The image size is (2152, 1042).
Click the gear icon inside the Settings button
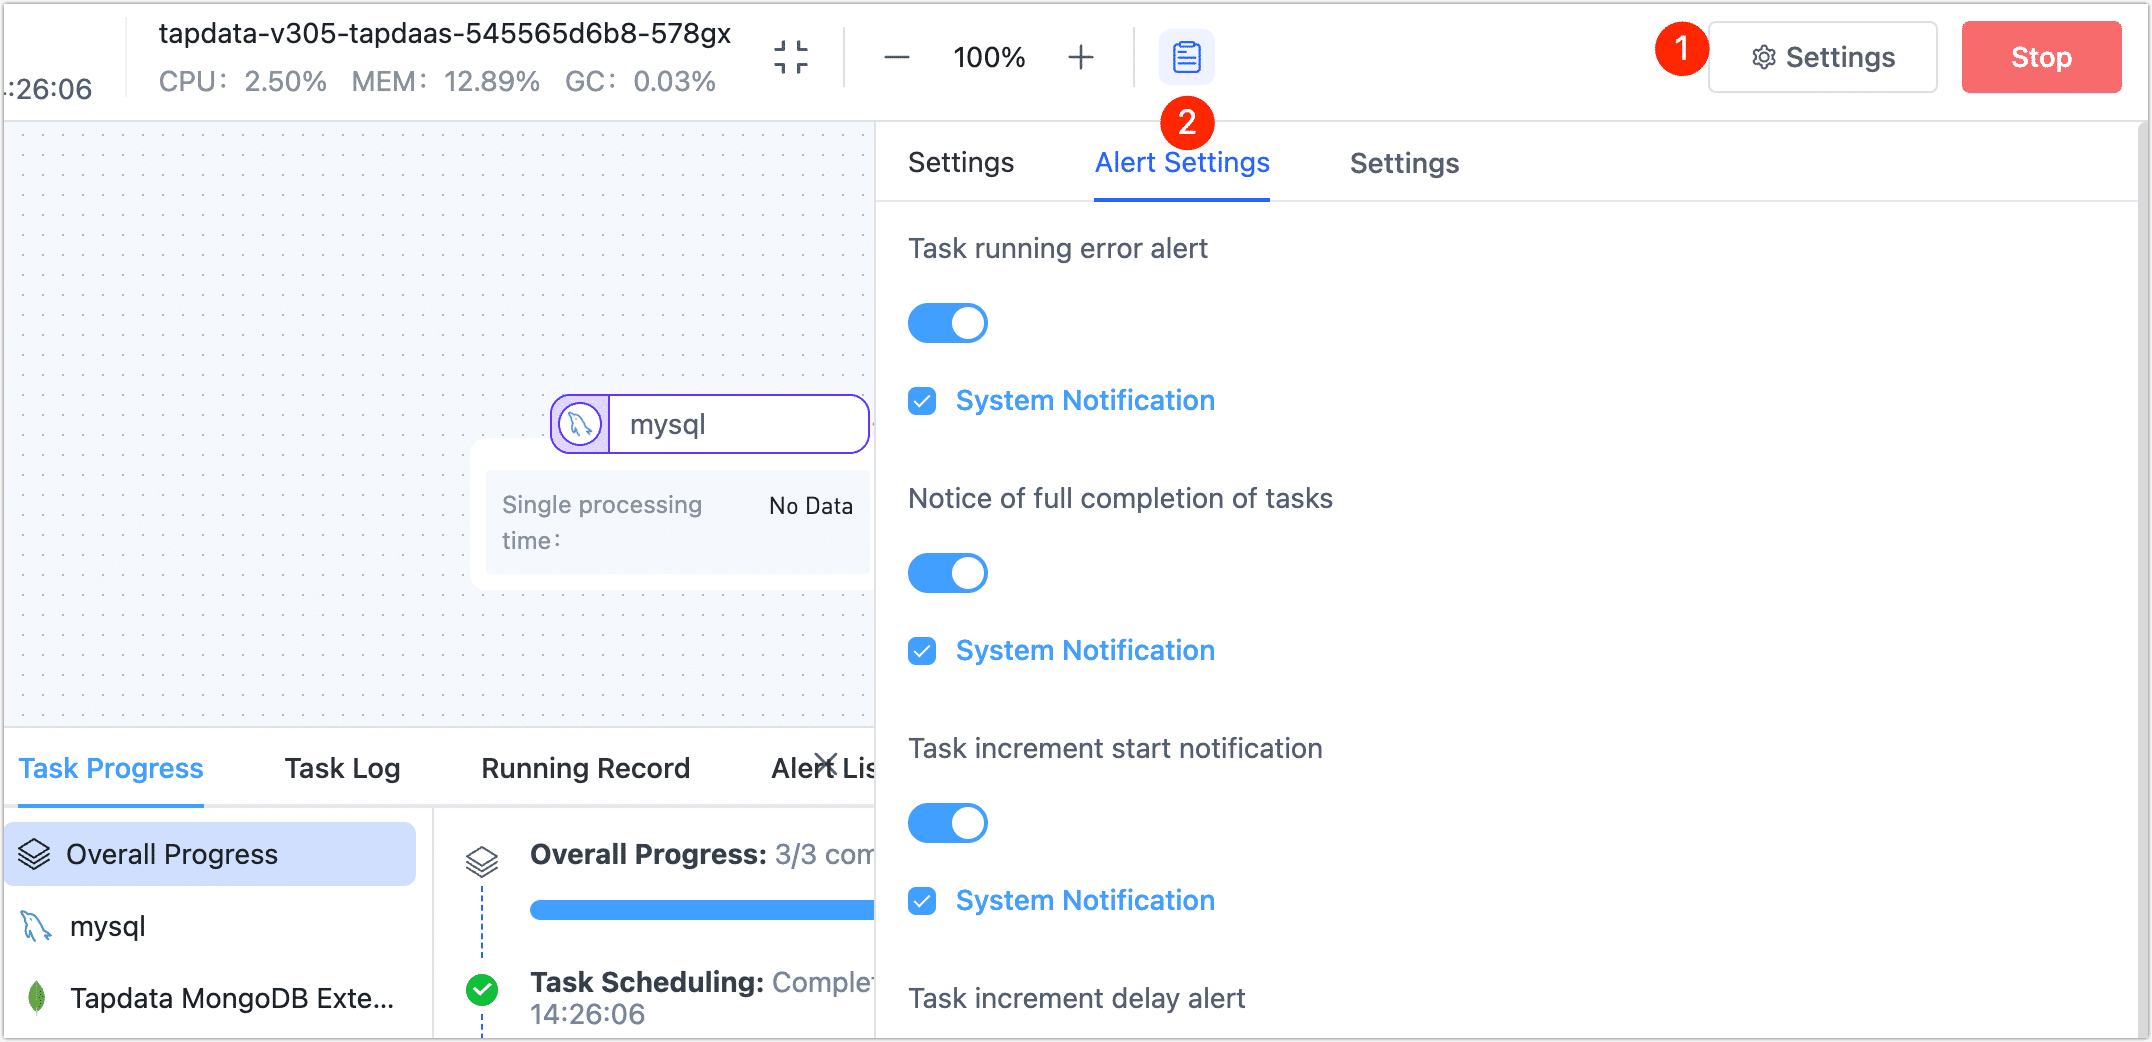click(1763, 57)
